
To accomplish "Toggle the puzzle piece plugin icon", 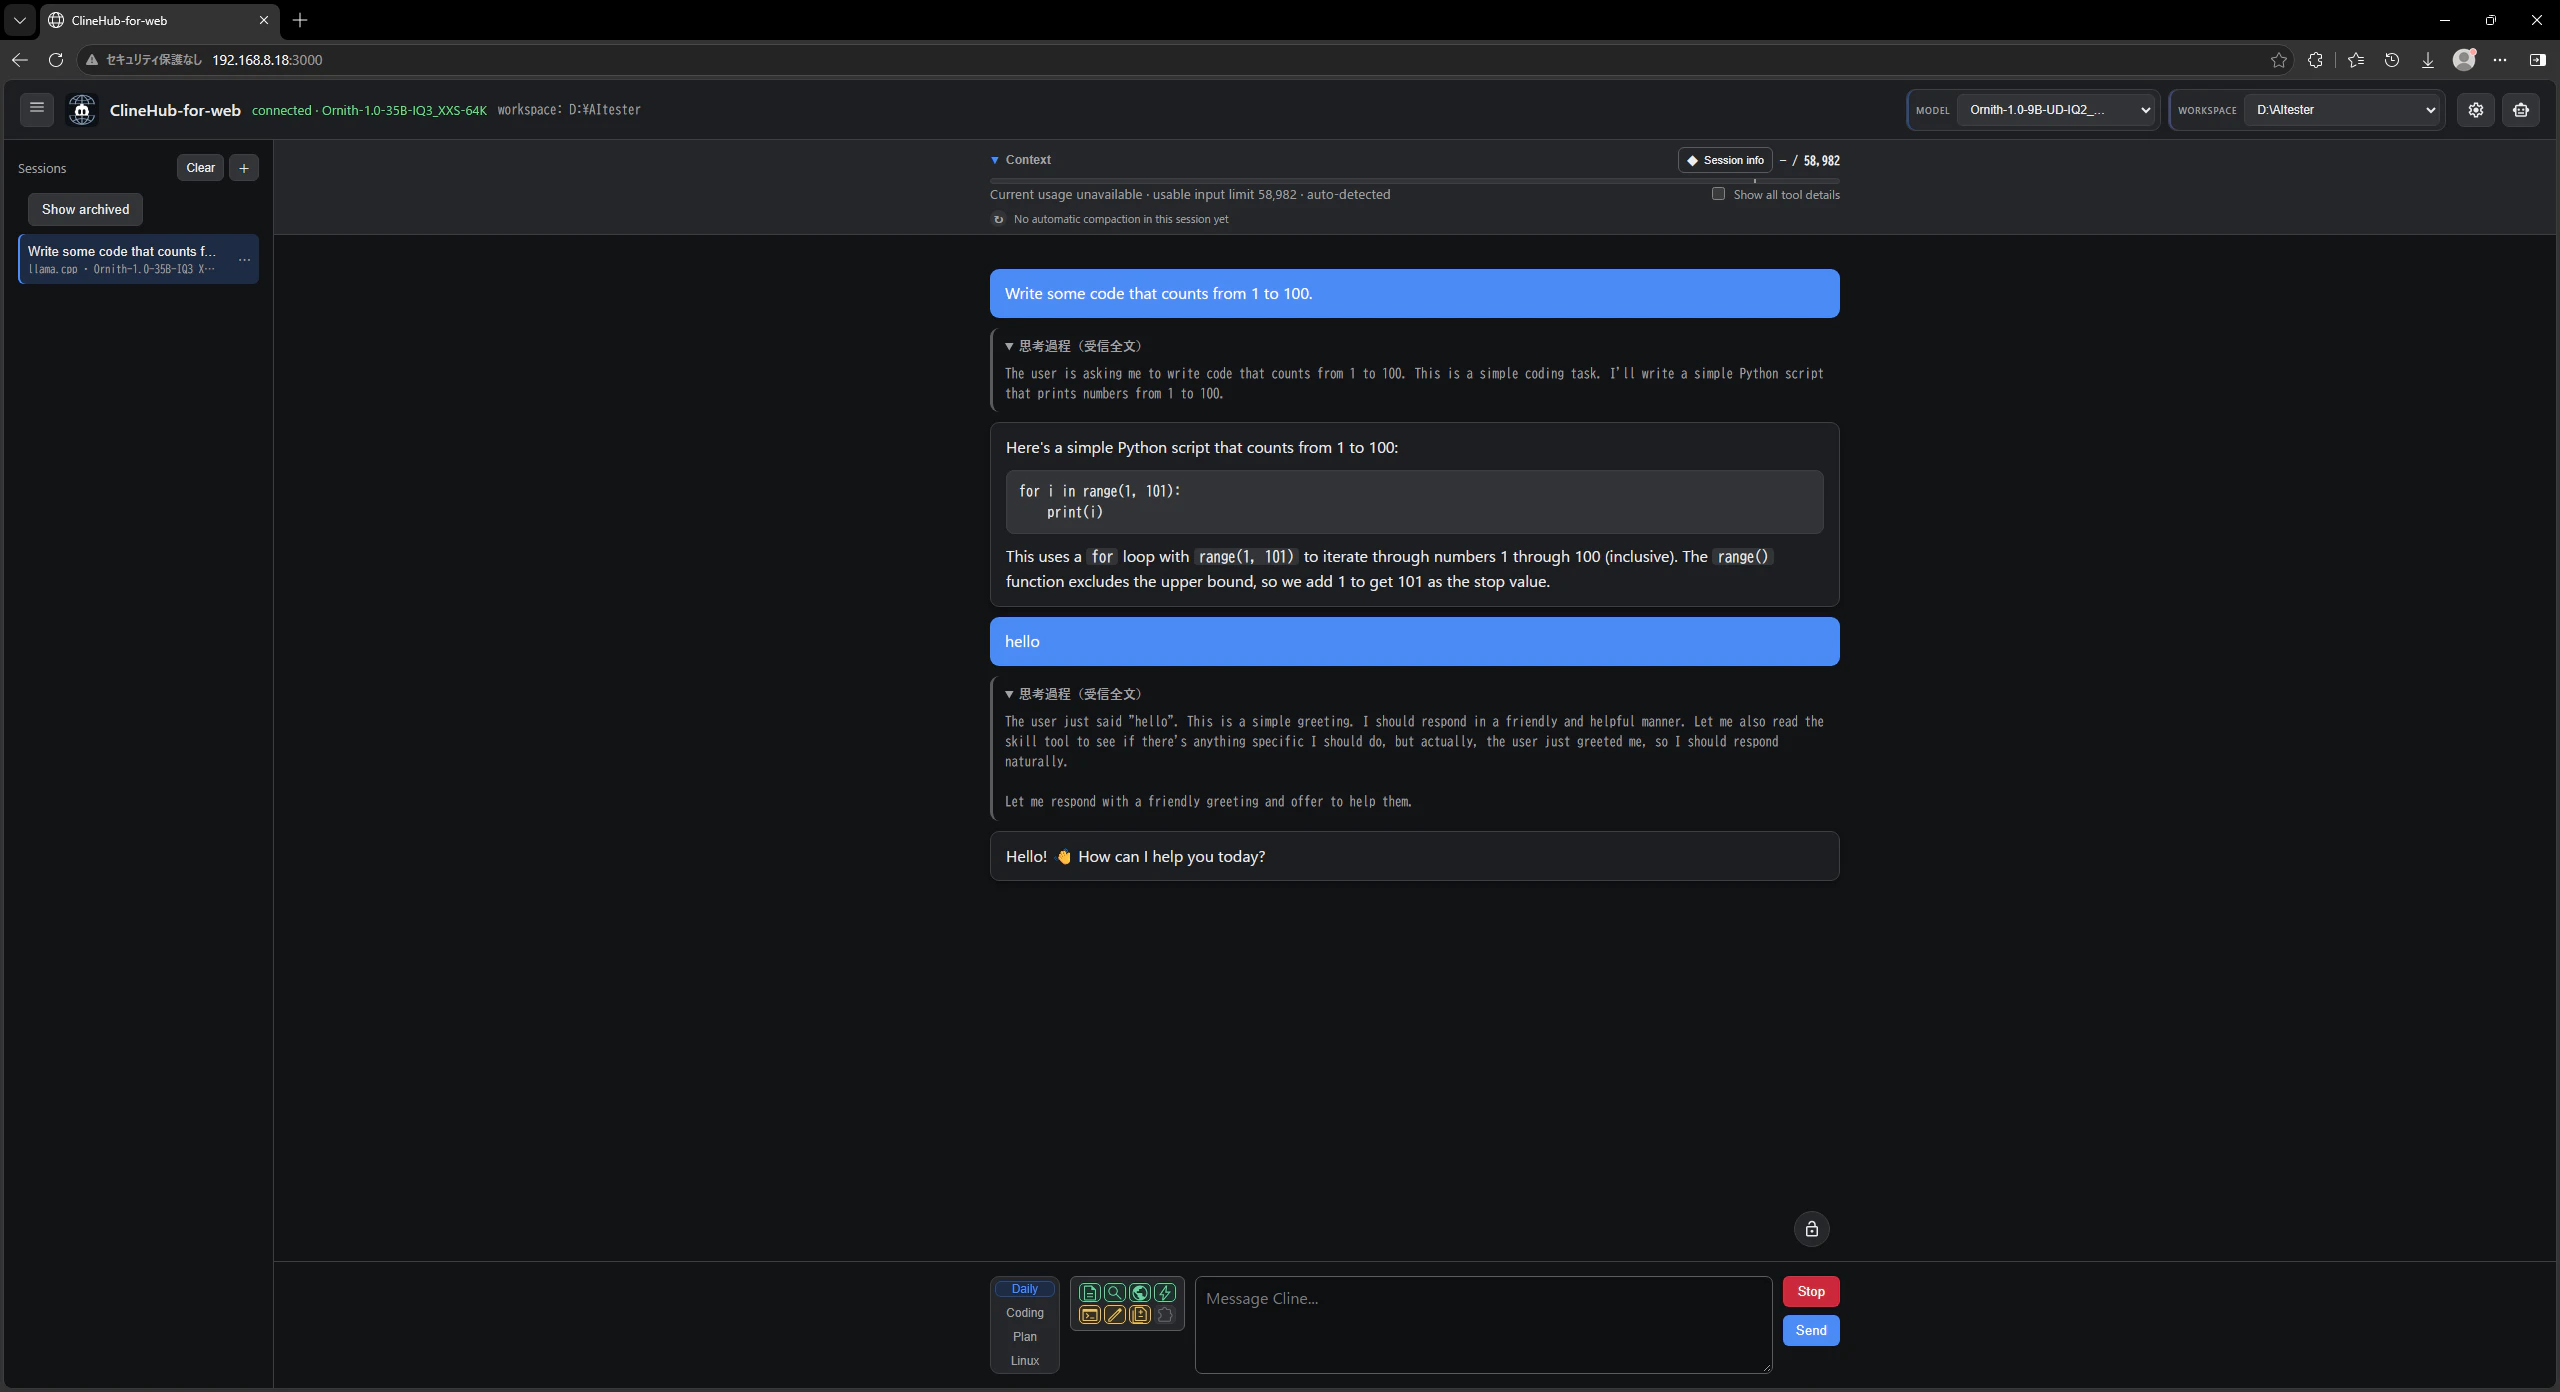I will 1164,1315.
